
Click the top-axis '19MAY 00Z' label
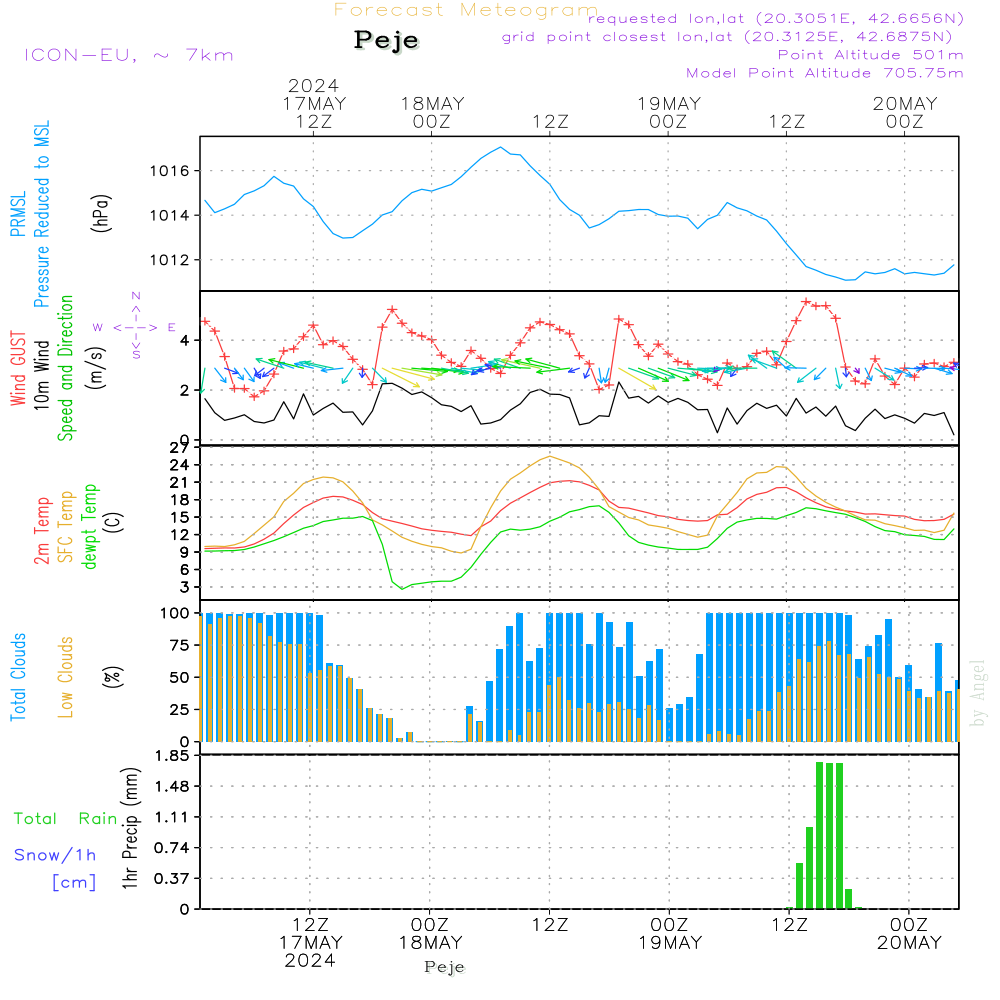[668, 113]
